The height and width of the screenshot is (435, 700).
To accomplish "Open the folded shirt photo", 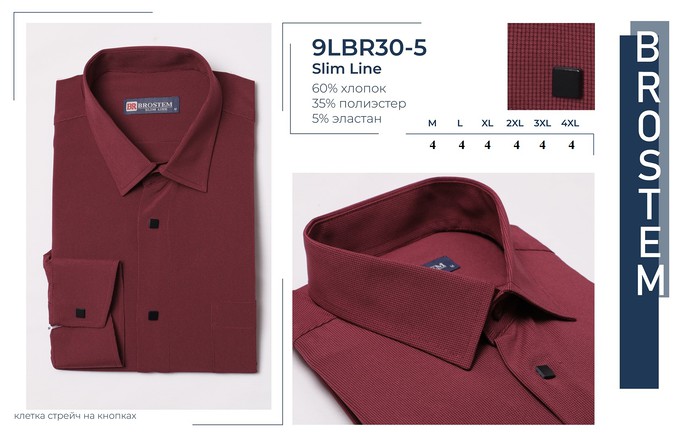I will click(149, 216).
